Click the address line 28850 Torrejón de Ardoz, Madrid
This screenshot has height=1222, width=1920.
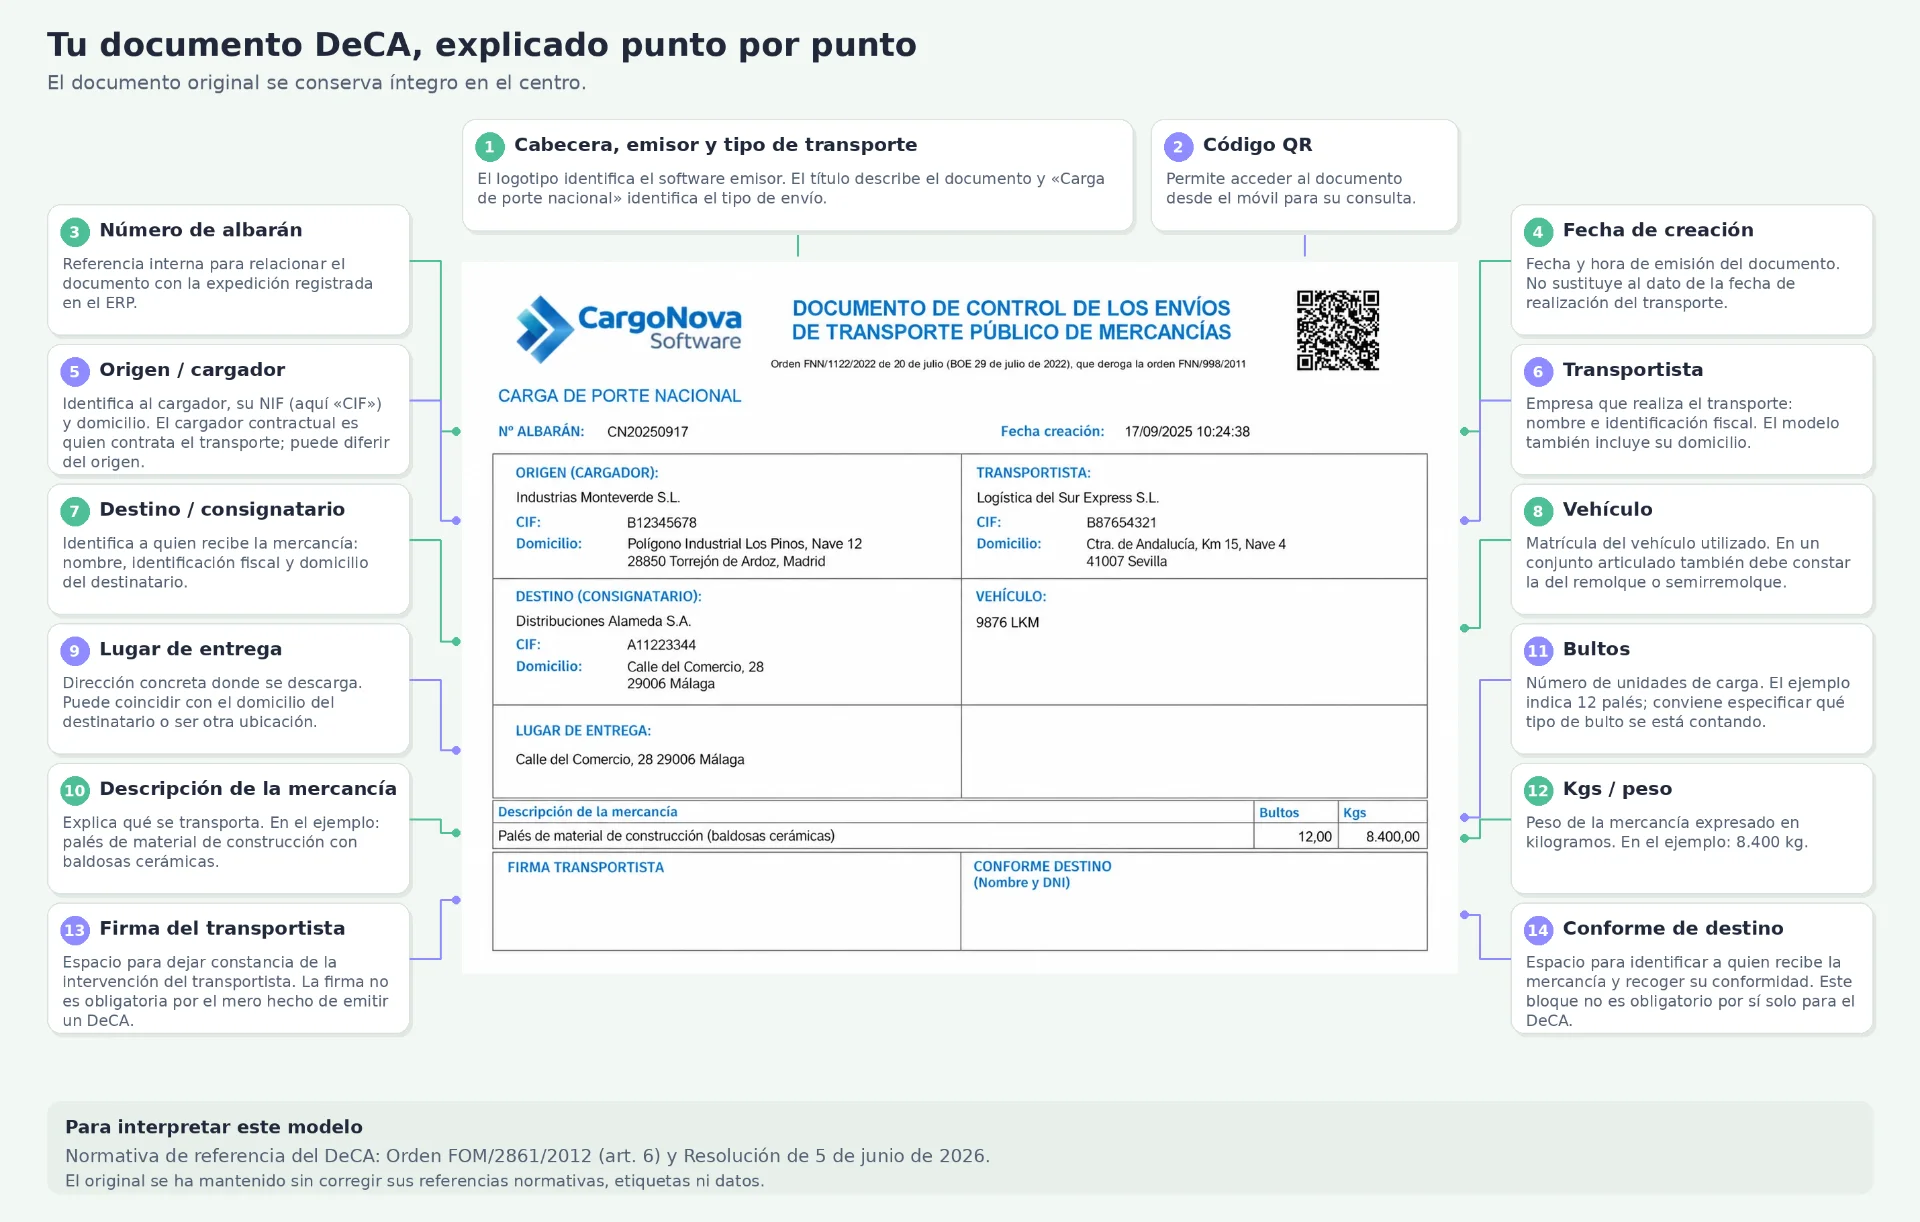pyautogui.click(x=726, y=562)
